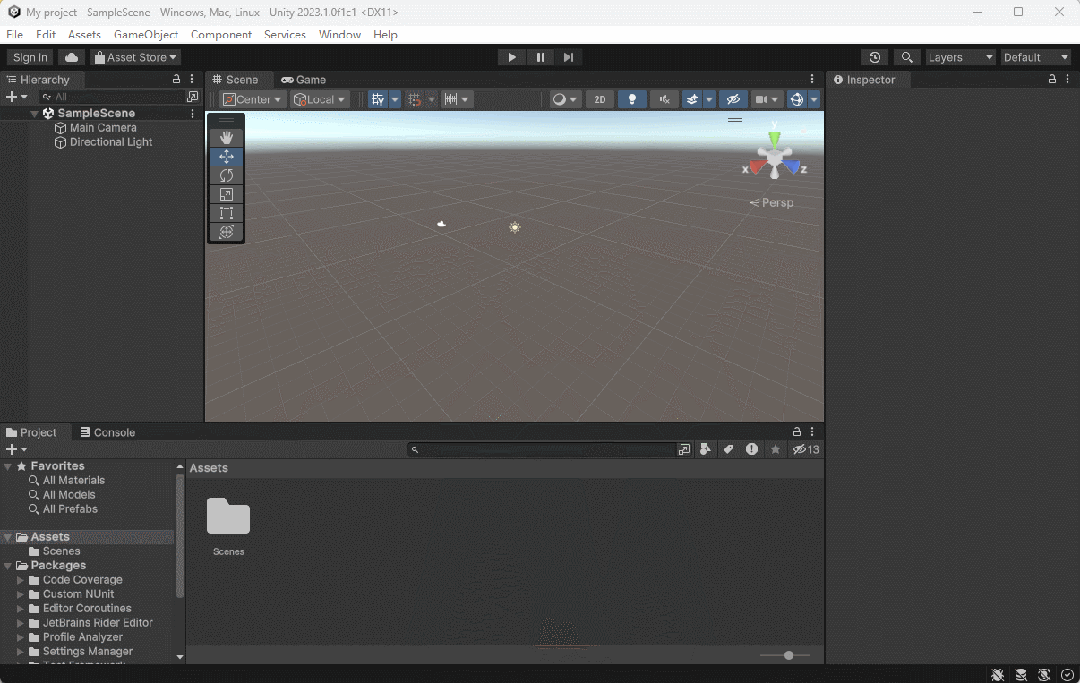The width and height of the screenshot is (1080, 683).
Task: Toggle hidden packages visibility count
Action: [806, 450]
